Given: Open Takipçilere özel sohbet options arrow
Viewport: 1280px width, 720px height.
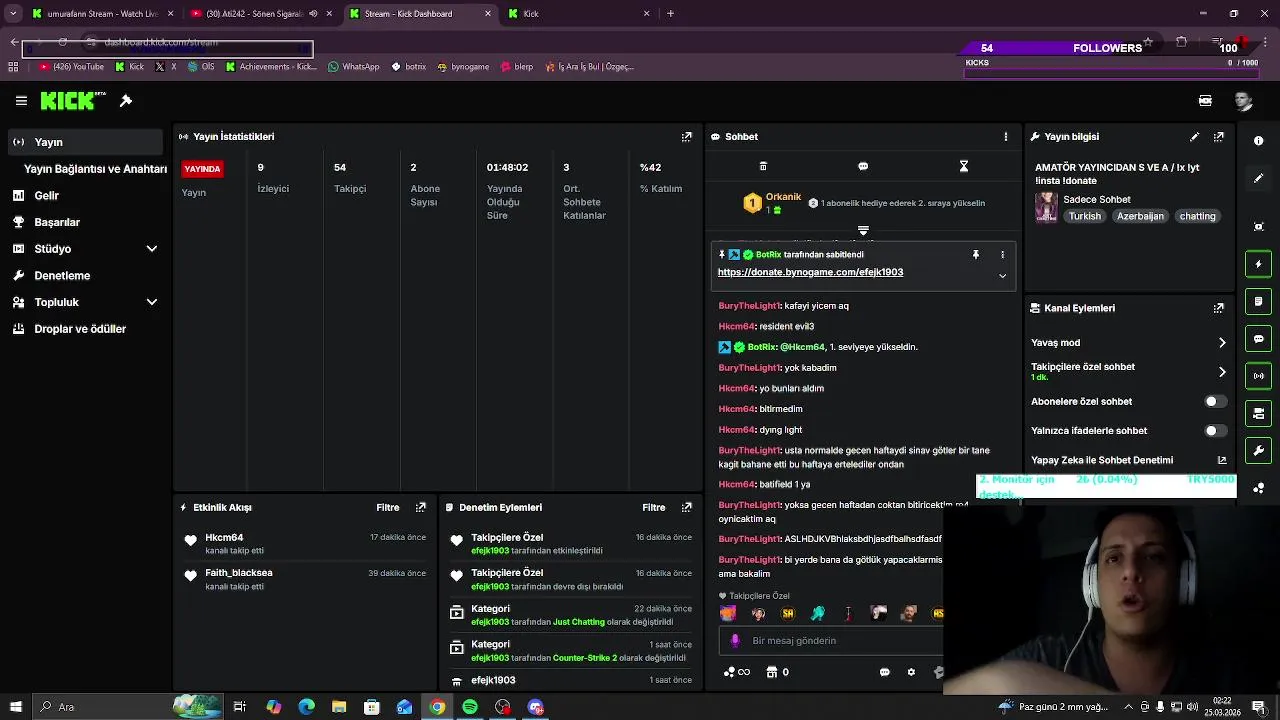Looking at the screenshot, I should point(1222,372).
